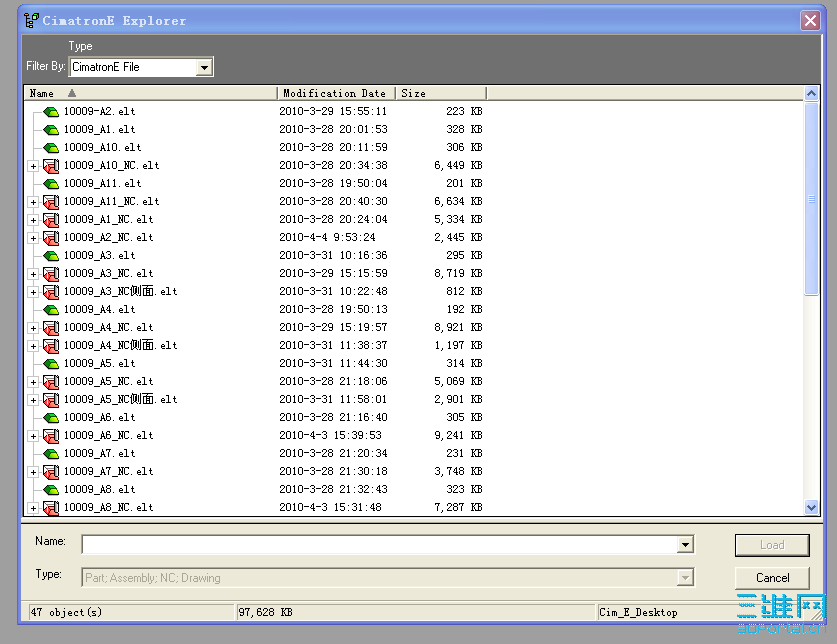Select the file name 10009_A7.elt

click(x=99, y=454)
